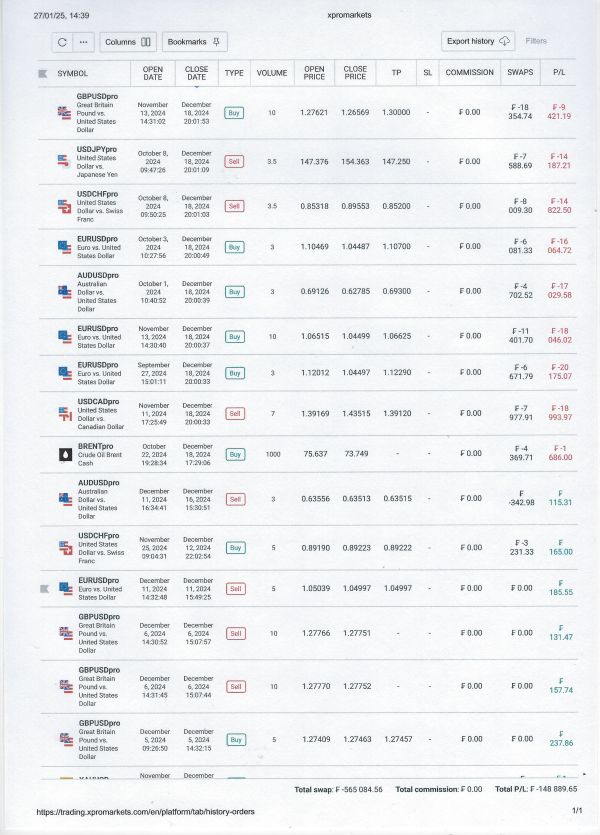Click first GBPUSDpro flag icon
Viewport: 600px width, 835px height.
click(64, 113)
